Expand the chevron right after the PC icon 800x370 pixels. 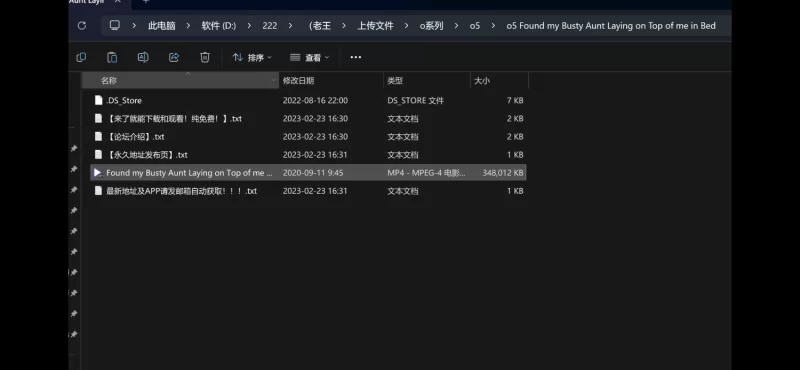coord(134,26)
